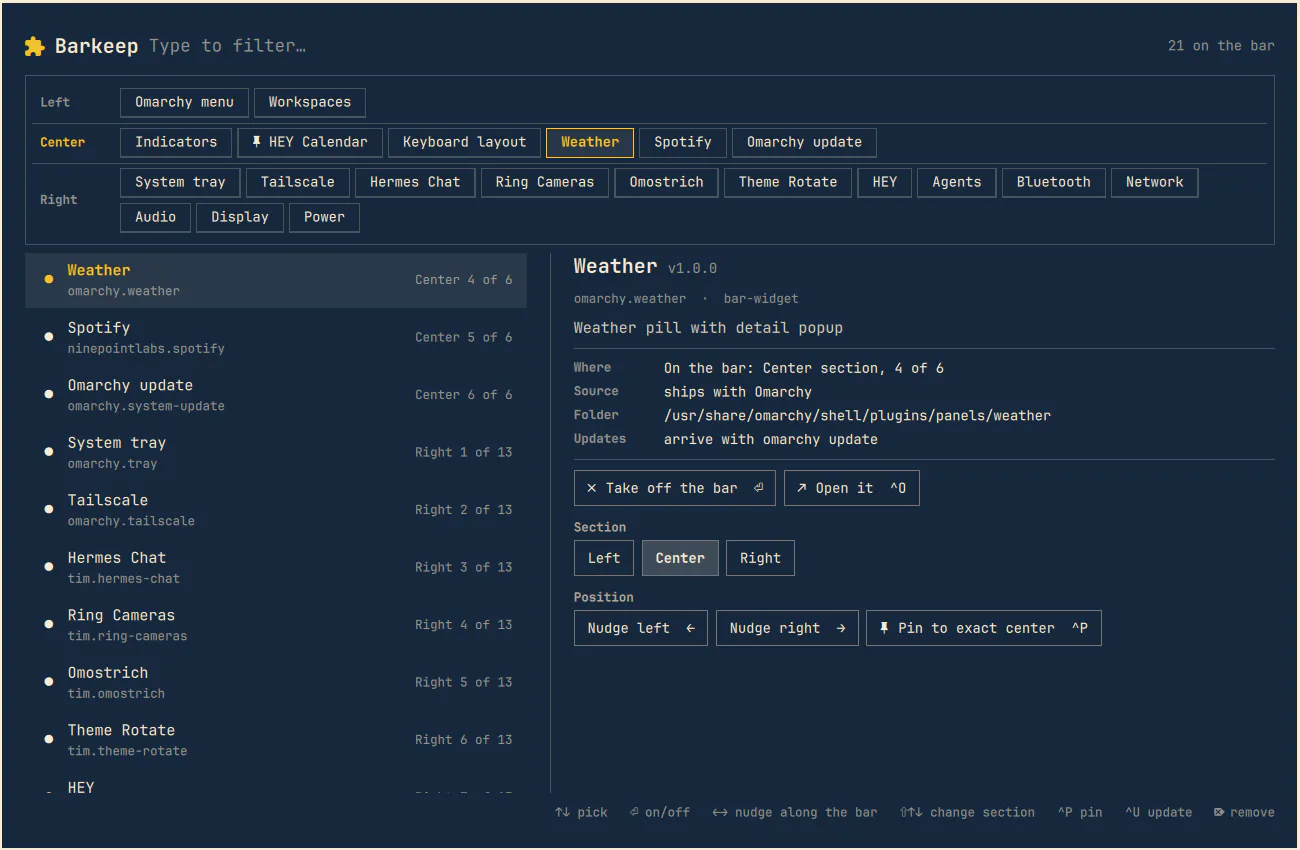The width and height of the screenshot is (1300, 850).
Task: Pin Weather to exact center
Action: click(x=984, y=628)
